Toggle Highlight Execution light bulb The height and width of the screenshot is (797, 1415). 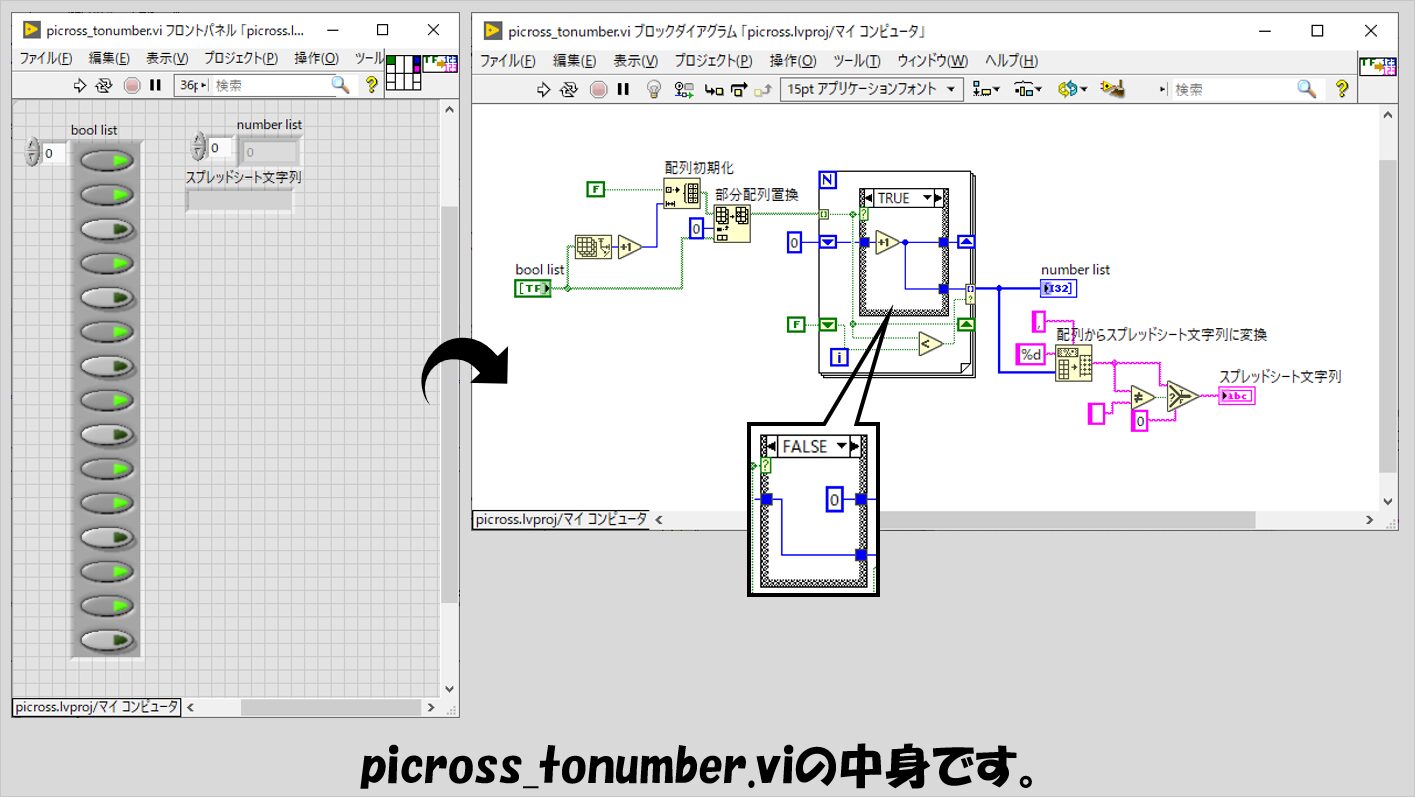(654, 89)
